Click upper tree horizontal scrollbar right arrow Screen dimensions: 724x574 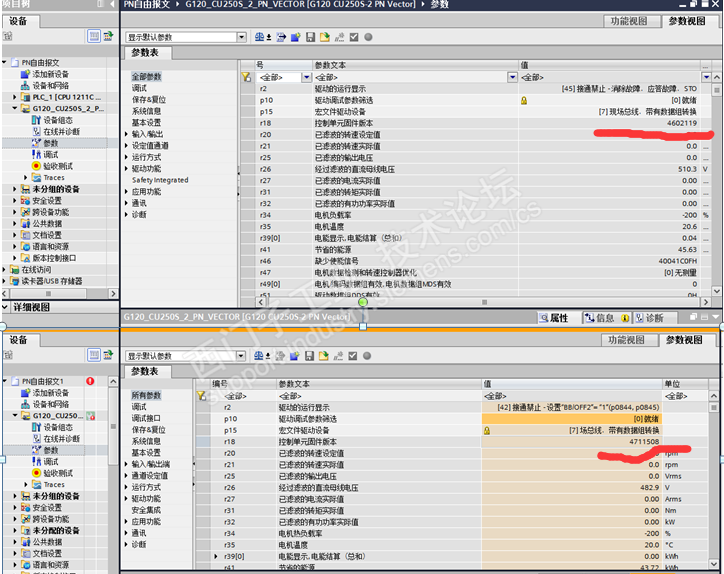[x=113, y=293]
